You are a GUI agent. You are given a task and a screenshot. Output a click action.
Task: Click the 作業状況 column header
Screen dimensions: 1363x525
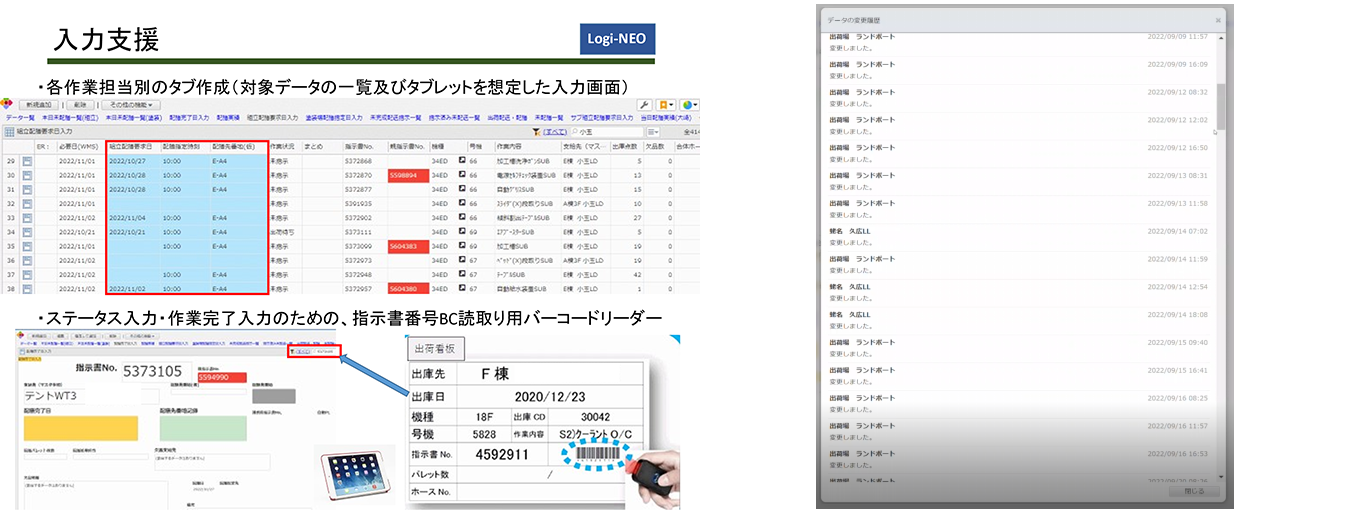[x=284, y=145]
